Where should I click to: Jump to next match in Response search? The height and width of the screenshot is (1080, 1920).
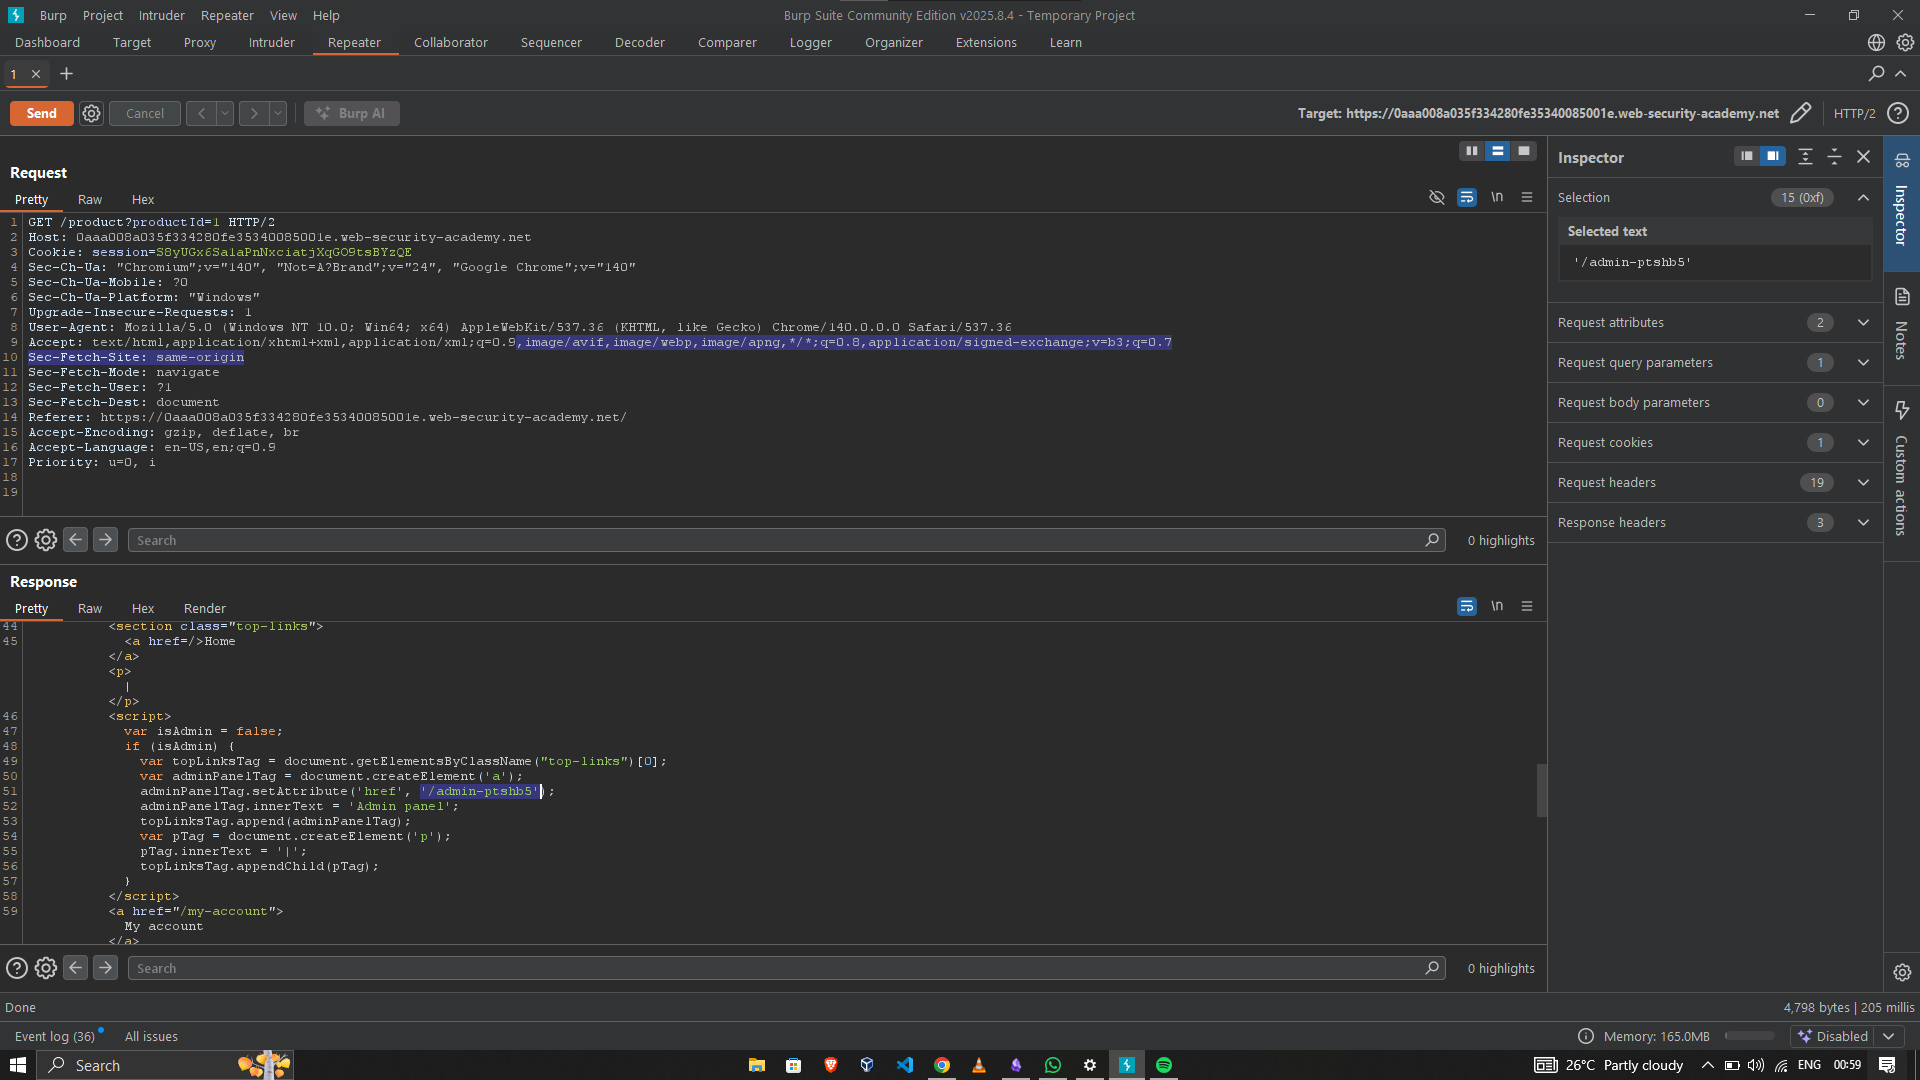click(105, 968)
